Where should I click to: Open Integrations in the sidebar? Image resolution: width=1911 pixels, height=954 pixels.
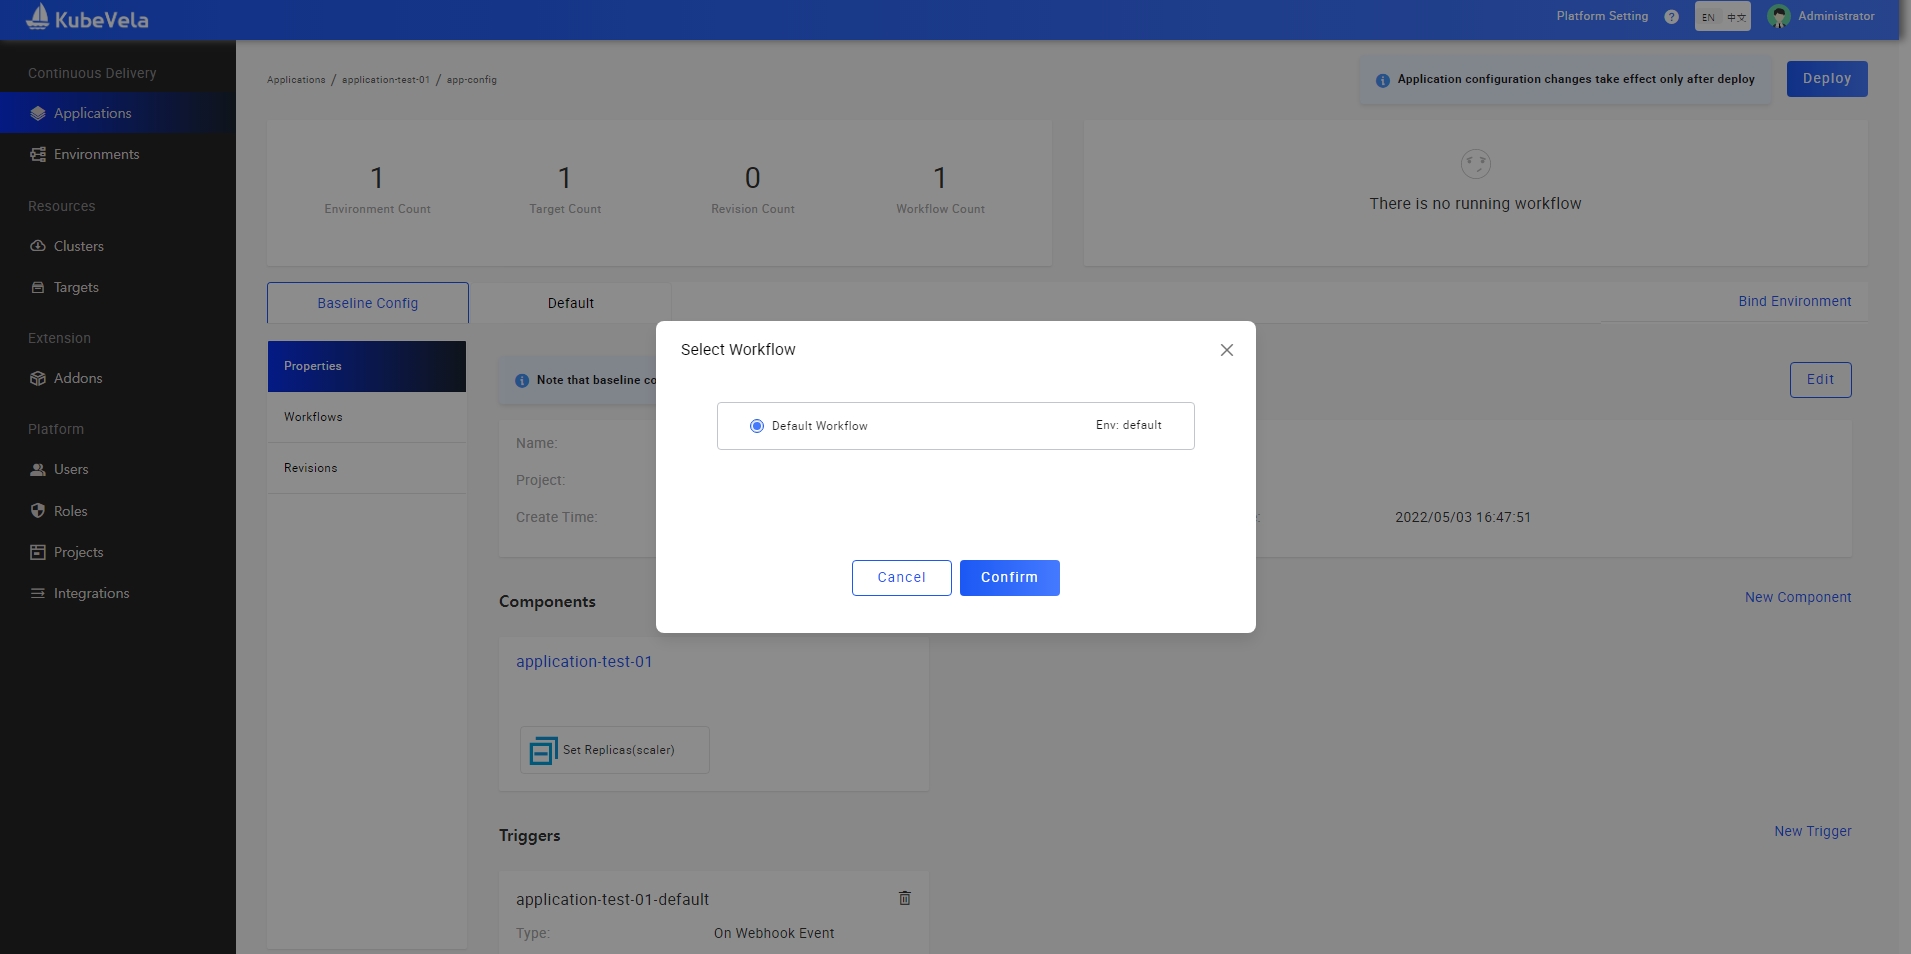point(91,593)
